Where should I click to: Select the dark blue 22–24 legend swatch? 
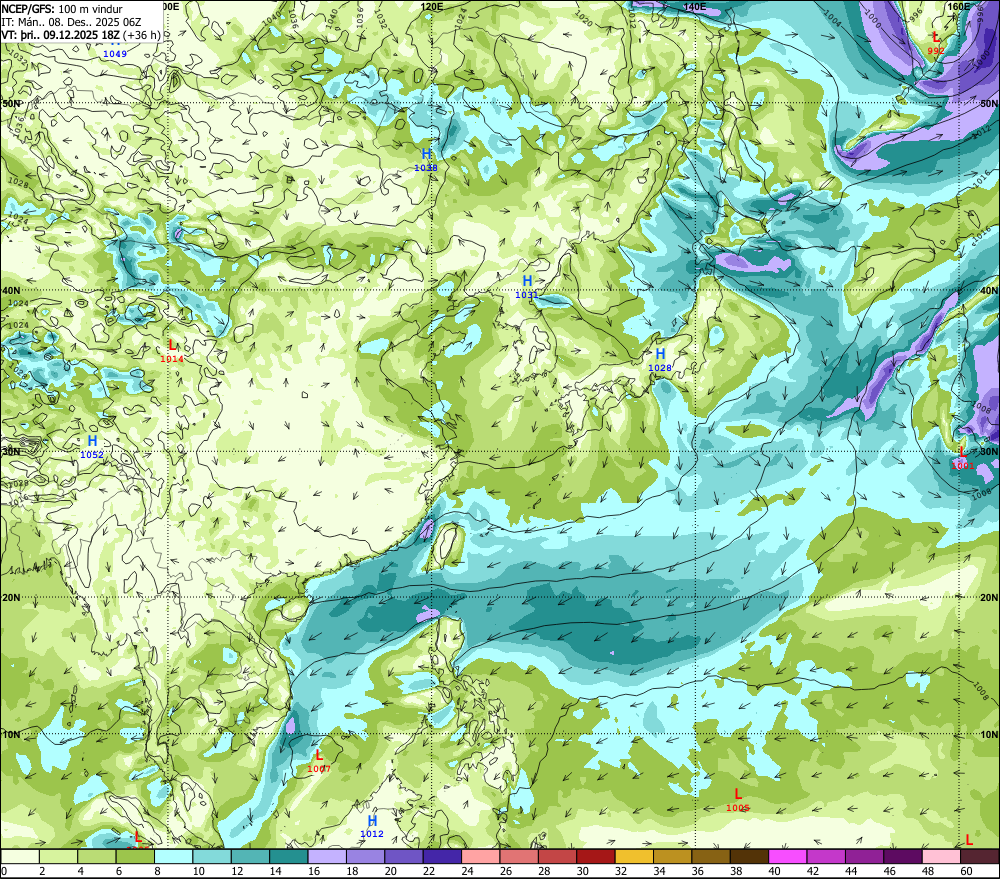tap(443, 856)
